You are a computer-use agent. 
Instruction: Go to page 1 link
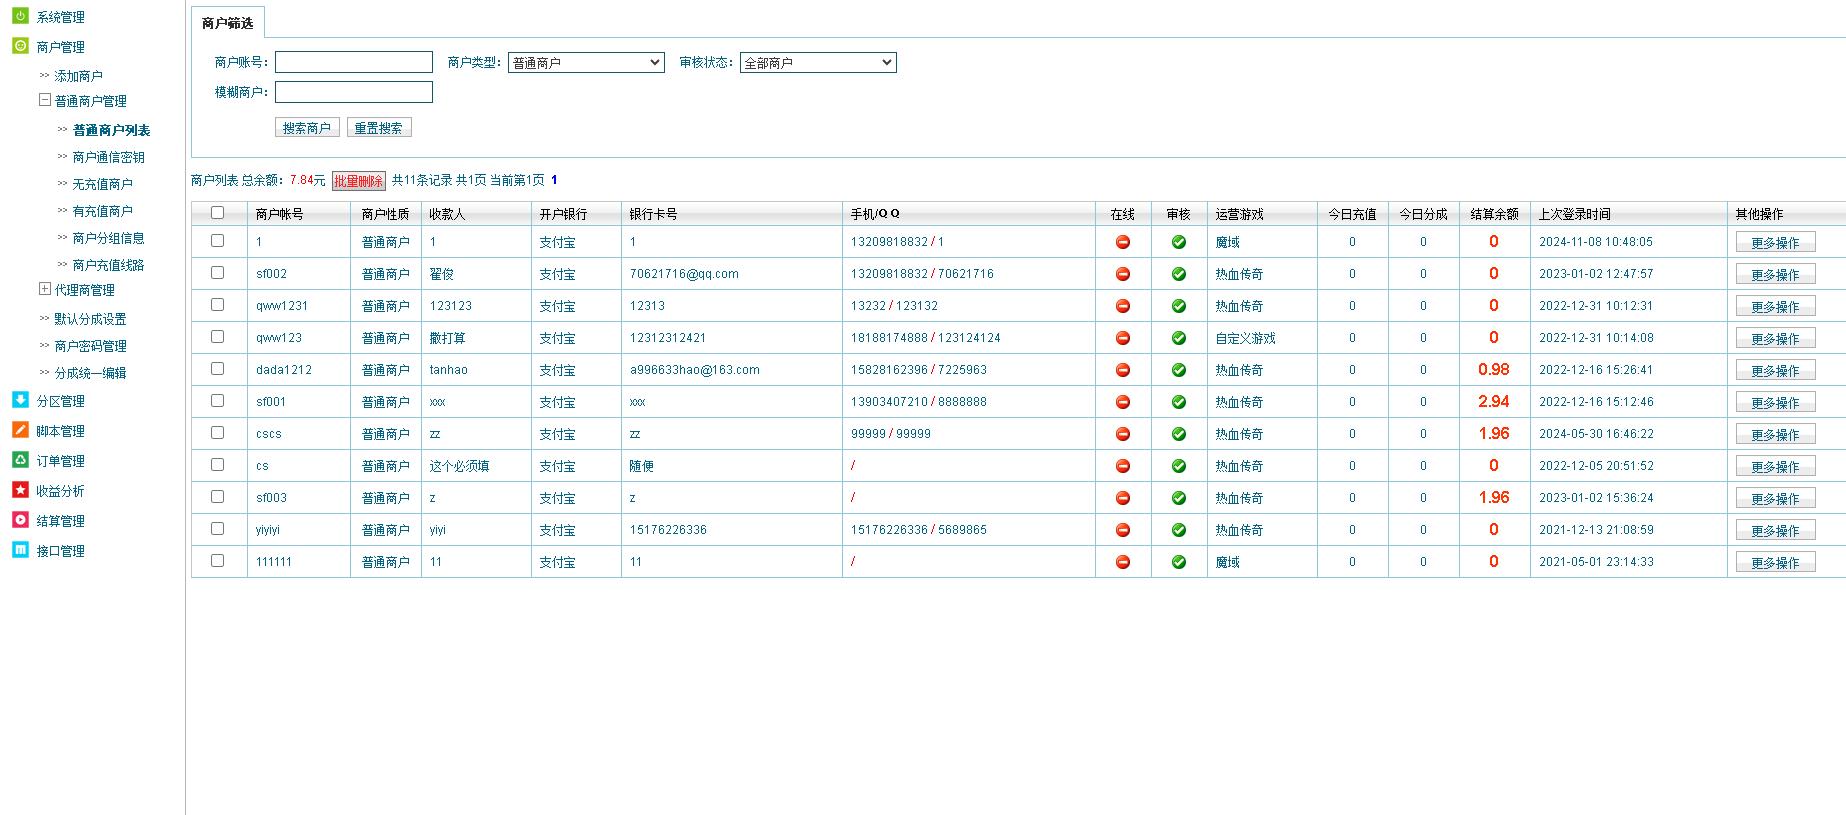pyautogui.click(x=554, y=180)
